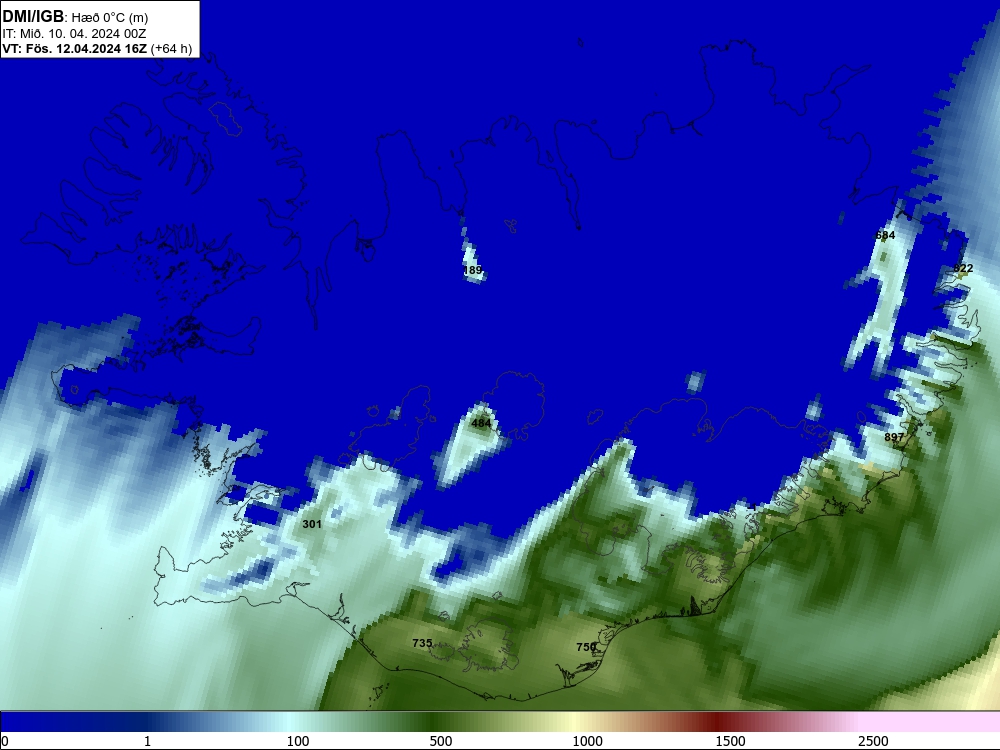
Task: Click the 735 height value label
Action: (422, 643)
